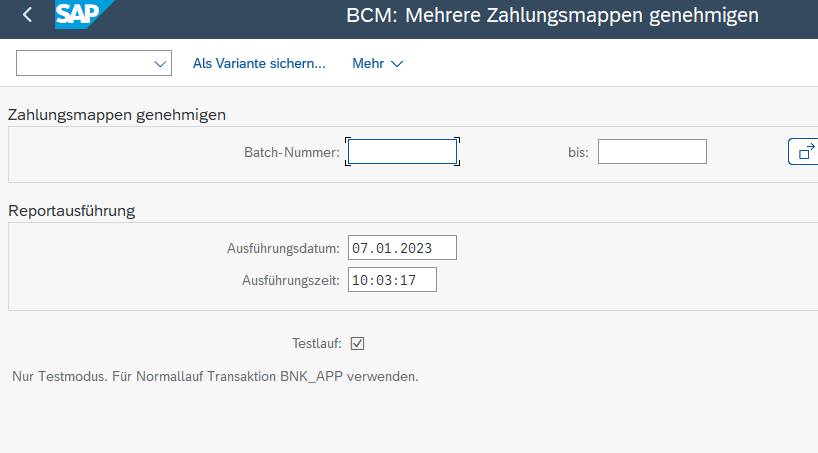The image size is (818, 453).
Task: Open multiple selection for Batch-Nummer
Action: 804,152
